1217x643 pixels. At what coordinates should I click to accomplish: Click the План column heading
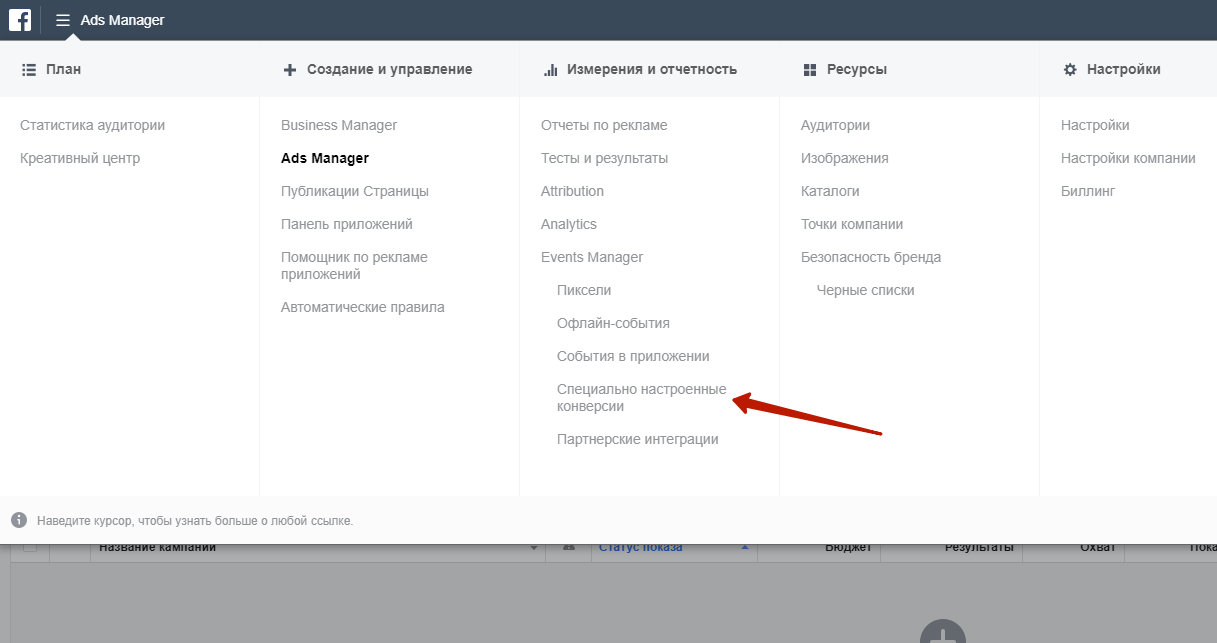coord(64,69)
